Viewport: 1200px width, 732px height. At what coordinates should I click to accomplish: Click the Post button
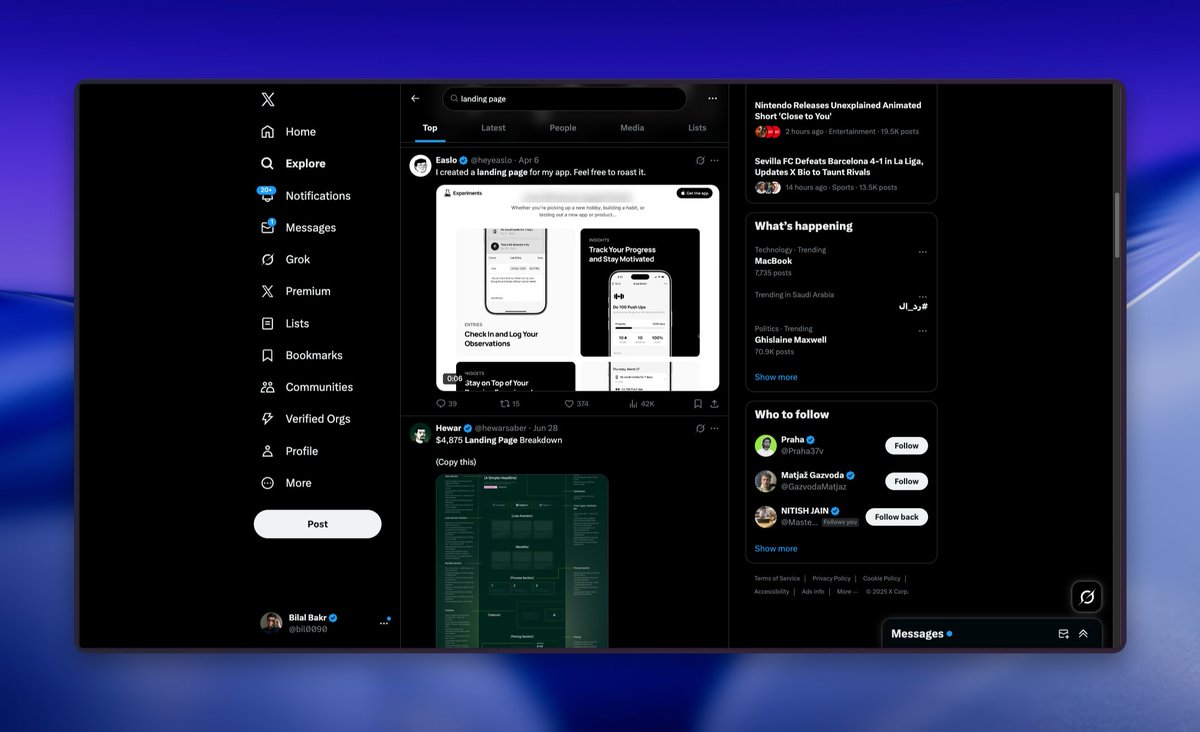click(x=317, y=524)
